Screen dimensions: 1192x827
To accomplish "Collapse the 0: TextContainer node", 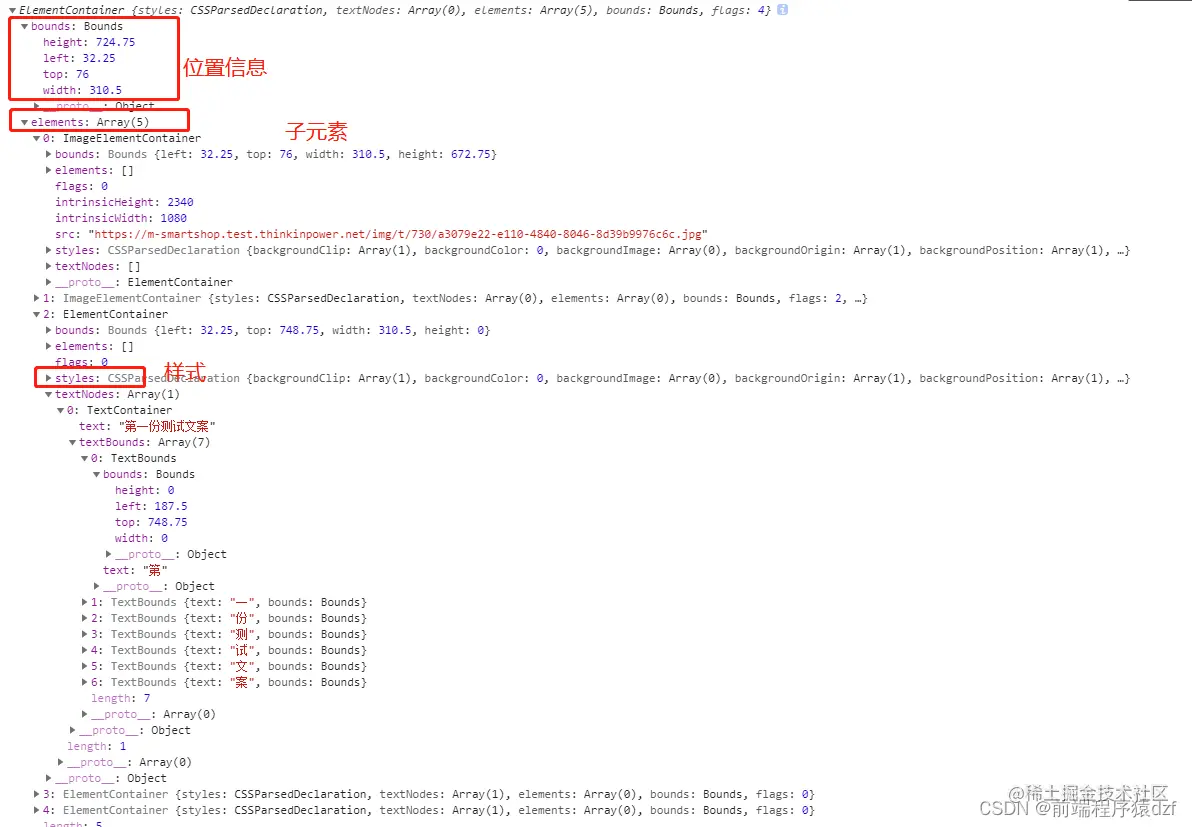I will click(61, 410).
